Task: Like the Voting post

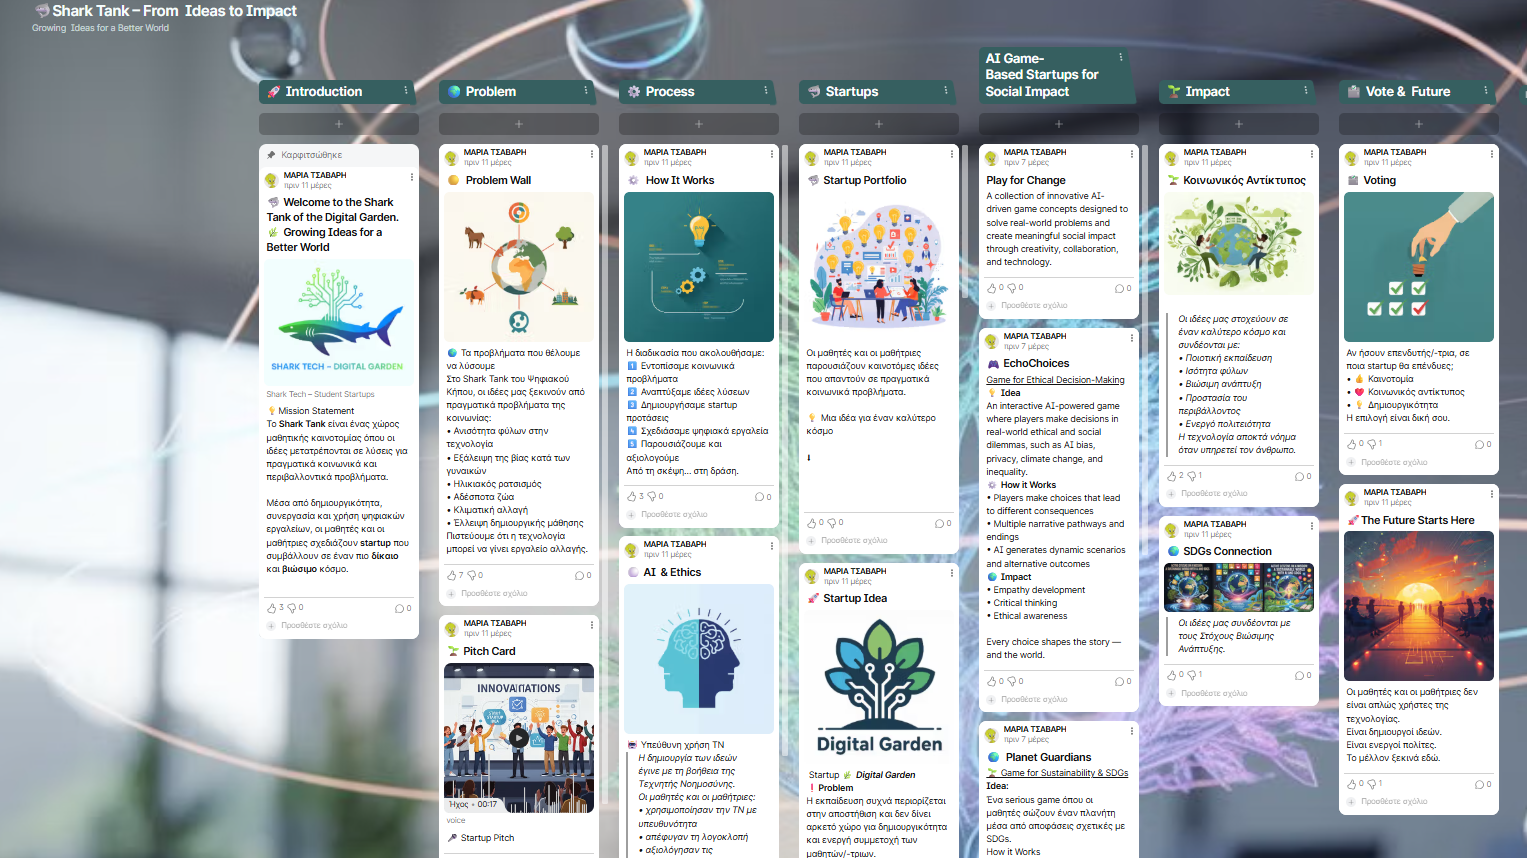Action: point(1351,444)
